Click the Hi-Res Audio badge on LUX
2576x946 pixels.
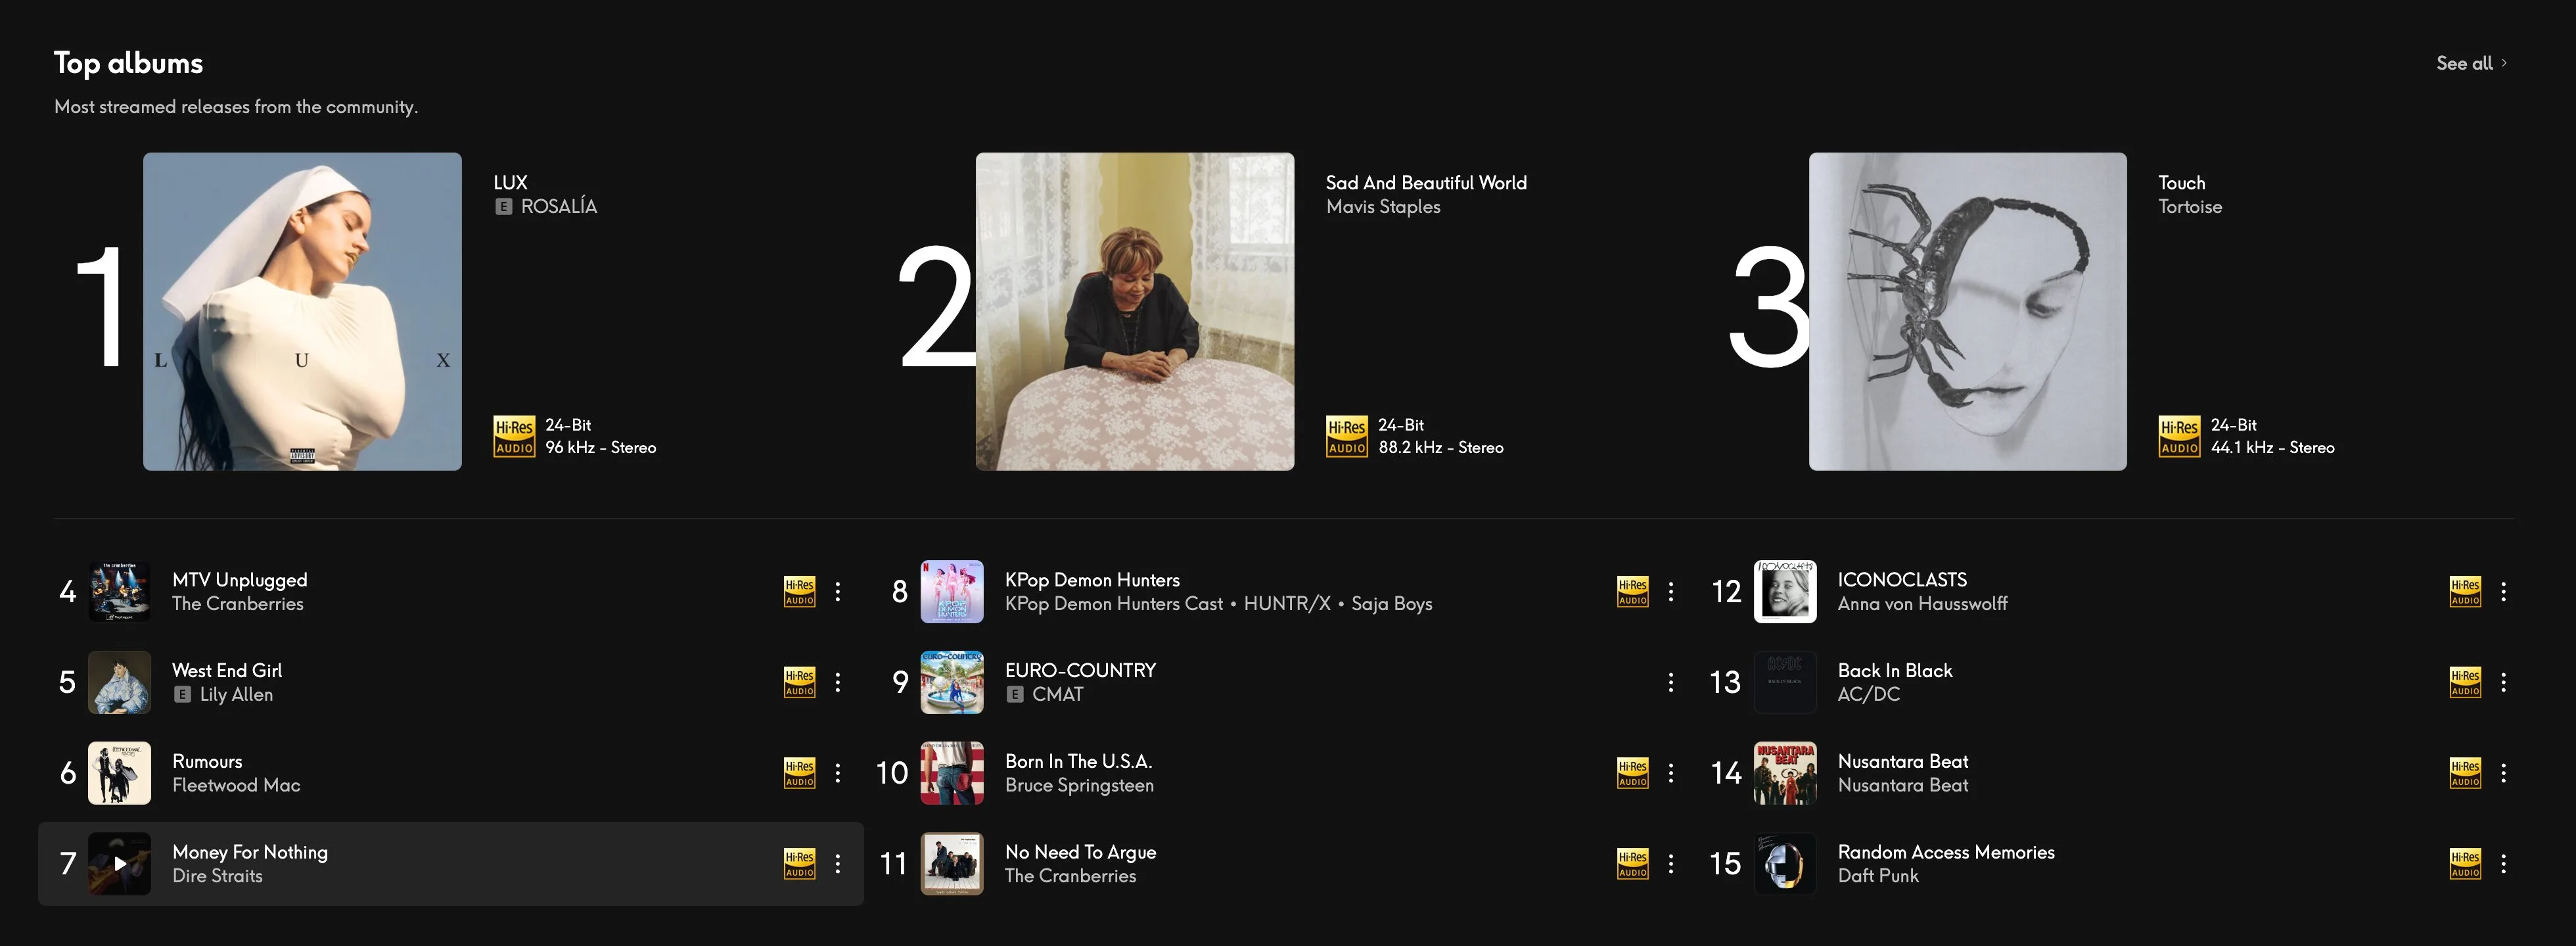pos(514,436)
